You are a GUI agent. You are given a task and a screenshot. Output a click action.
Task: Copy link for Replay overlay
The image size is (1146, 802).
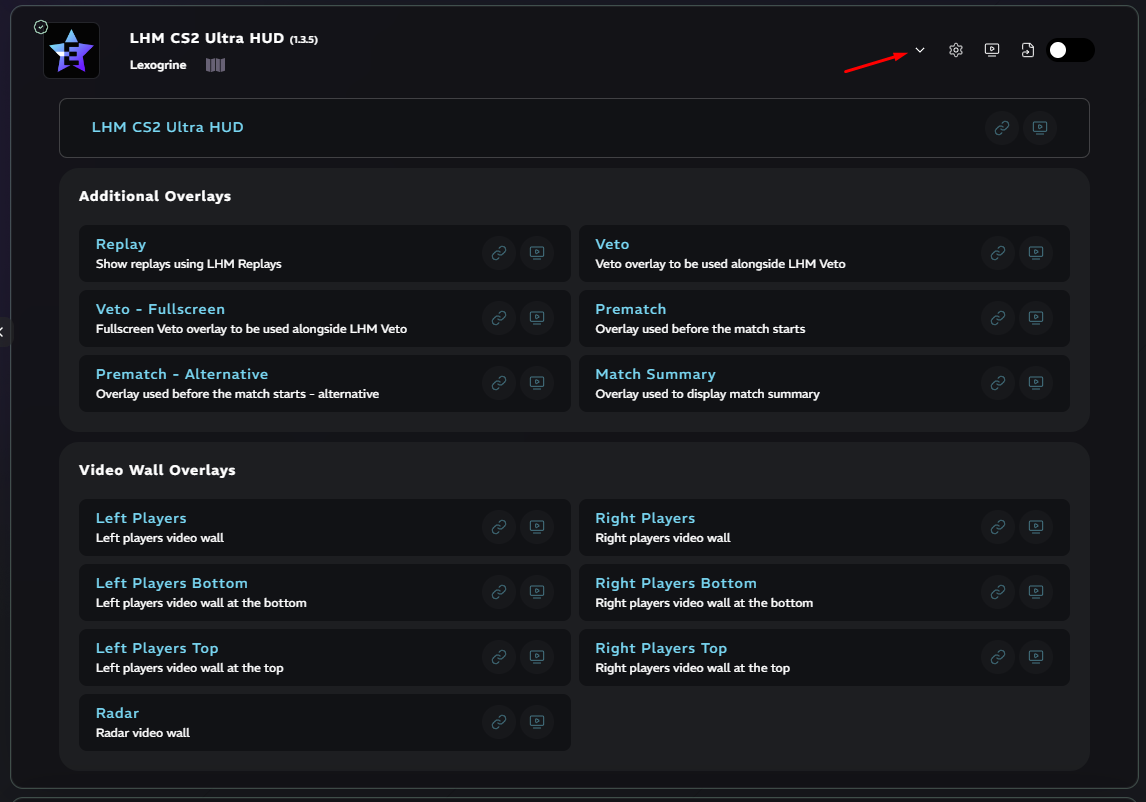point(499,253)
